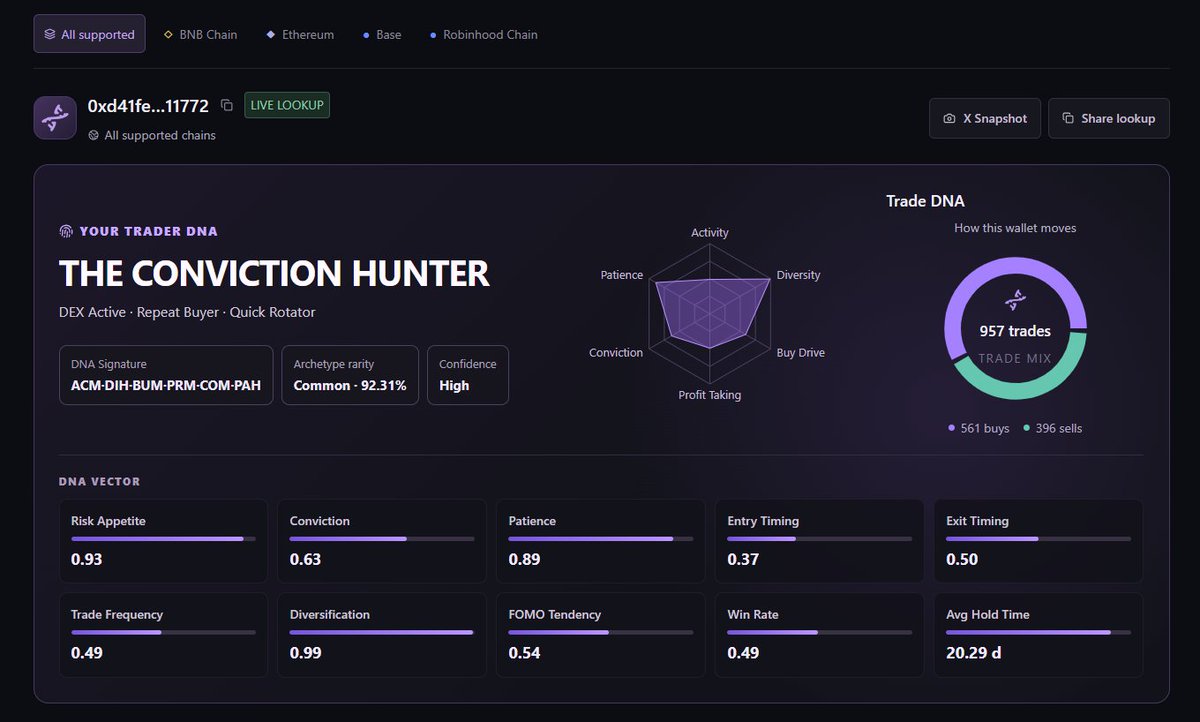Click the globe icon beside All supported chains
The image size is (1200, 722).
(x=93, y=135)
